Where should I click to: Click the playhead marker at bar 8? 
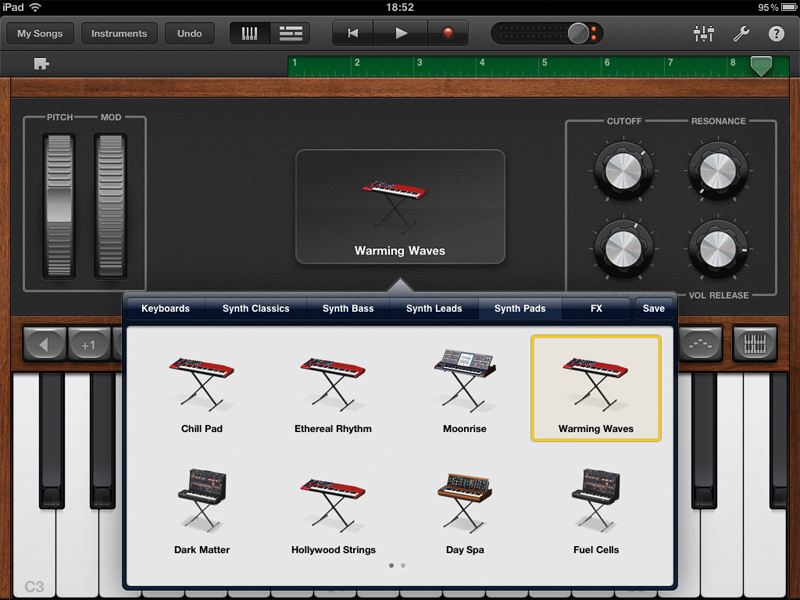point(761,66)
